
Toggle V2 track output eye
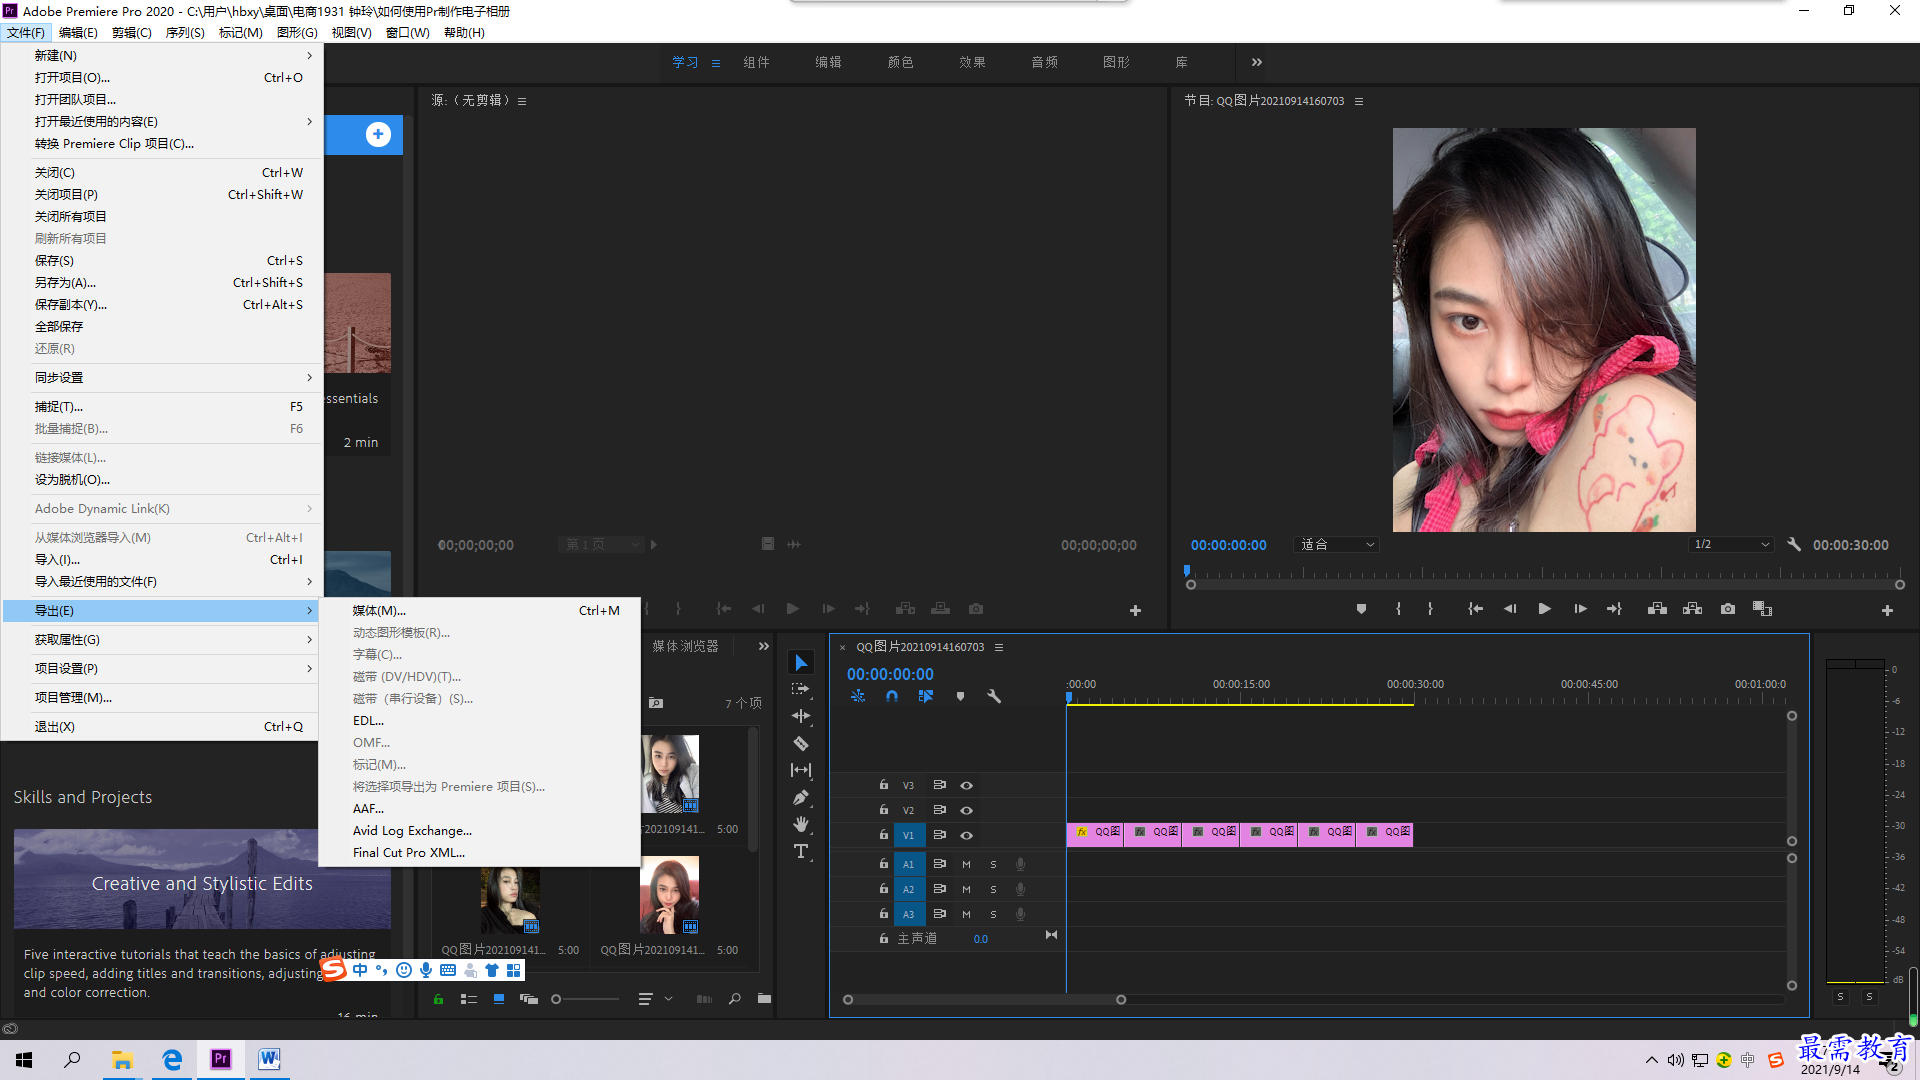pyautogui.click(x=966, y=810)
